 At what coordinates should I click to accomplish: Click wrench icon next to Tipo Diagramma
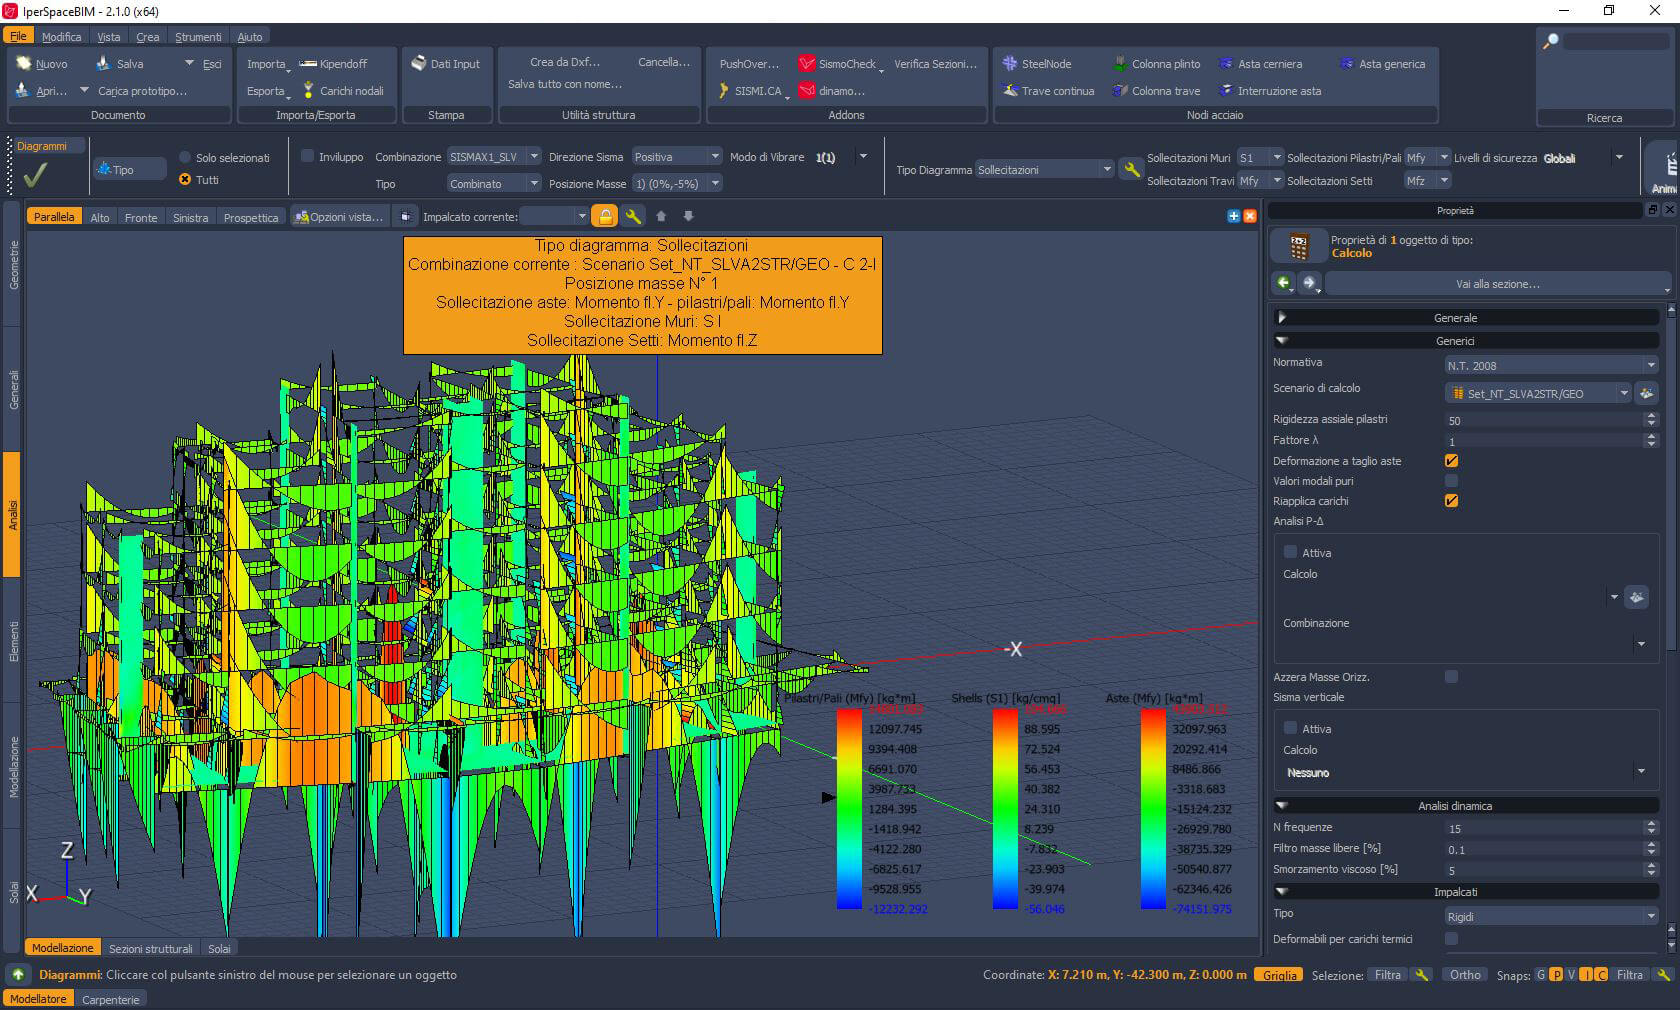(x=1131, y=170)
